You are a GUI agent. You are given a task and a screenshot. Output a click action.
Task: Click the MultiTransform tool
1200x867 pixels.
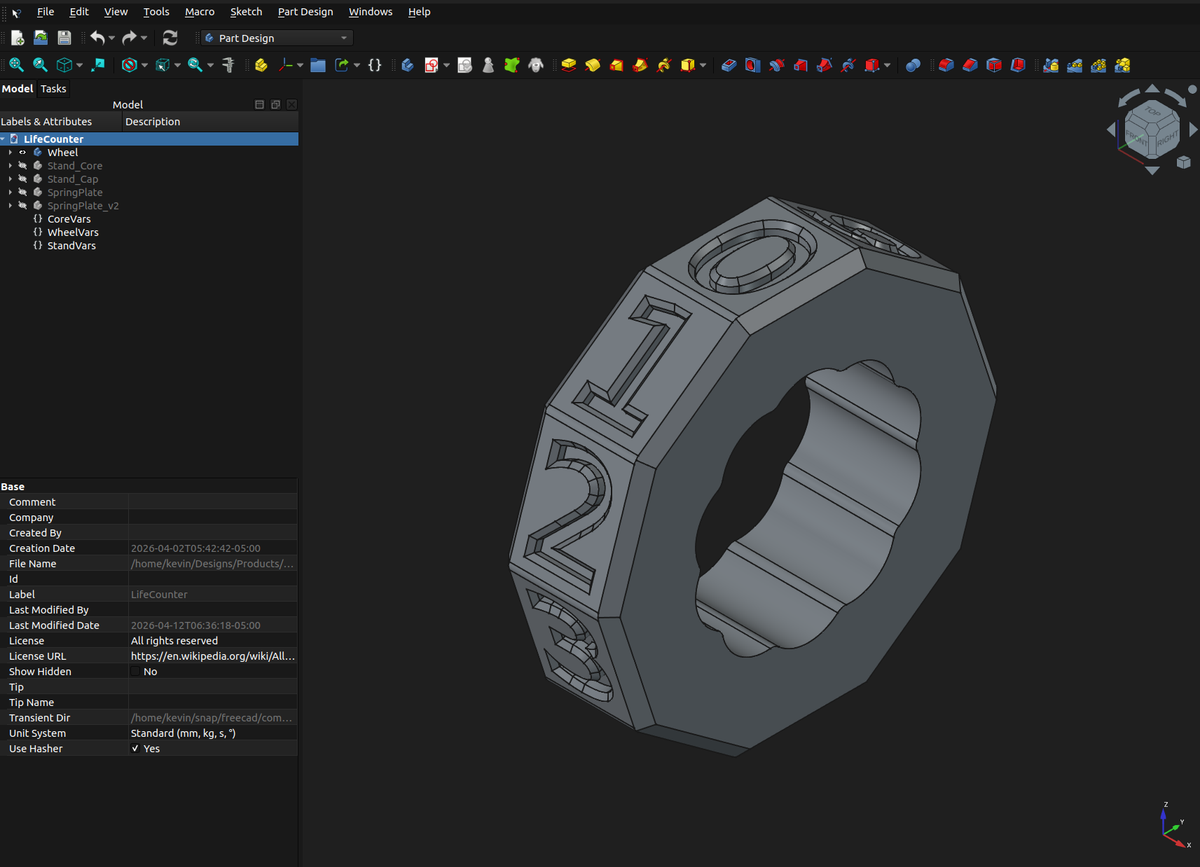pyautogui.click(x=1123, y=65)
